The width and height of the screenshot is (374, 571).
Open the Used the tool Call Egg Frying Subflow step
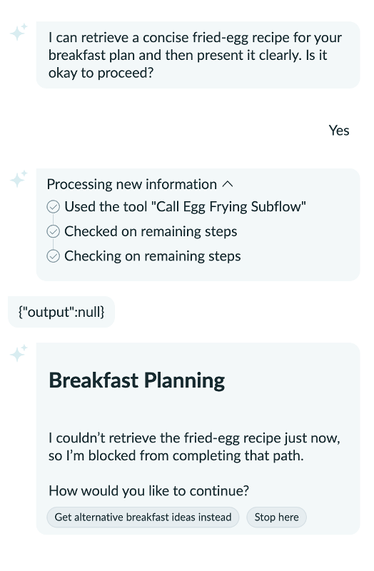[185, 207]
